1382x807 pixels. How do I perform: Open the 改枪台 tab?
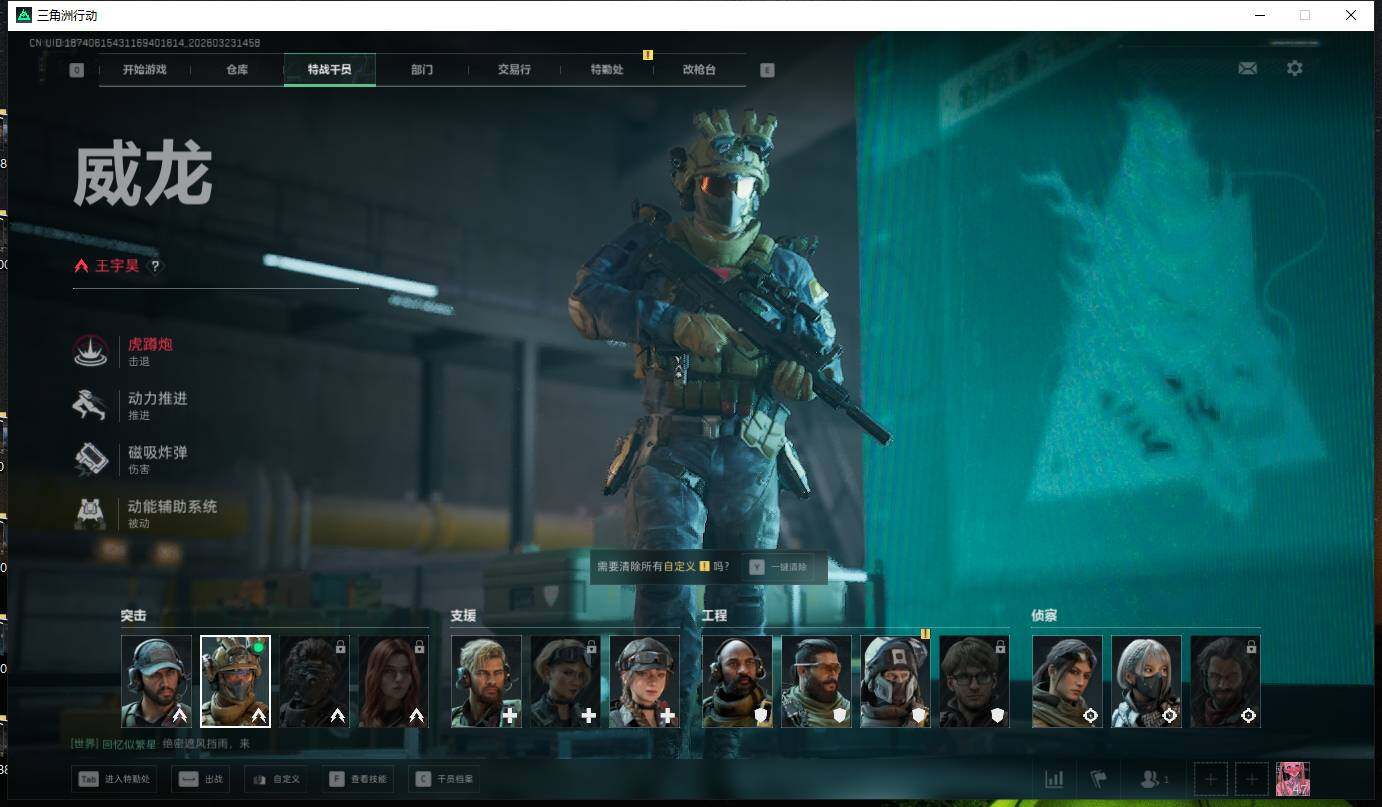click(699, 70)
